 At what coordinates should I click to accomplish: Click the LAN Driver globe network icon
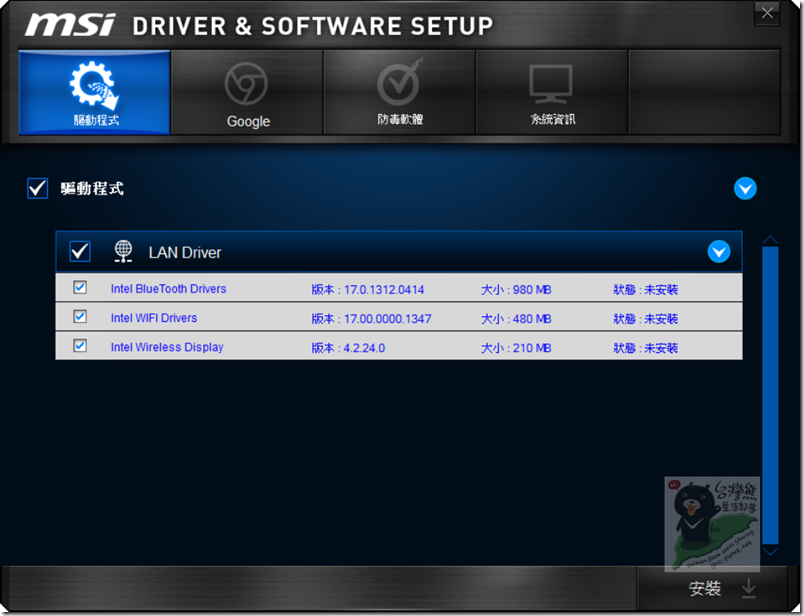[123, 251]
